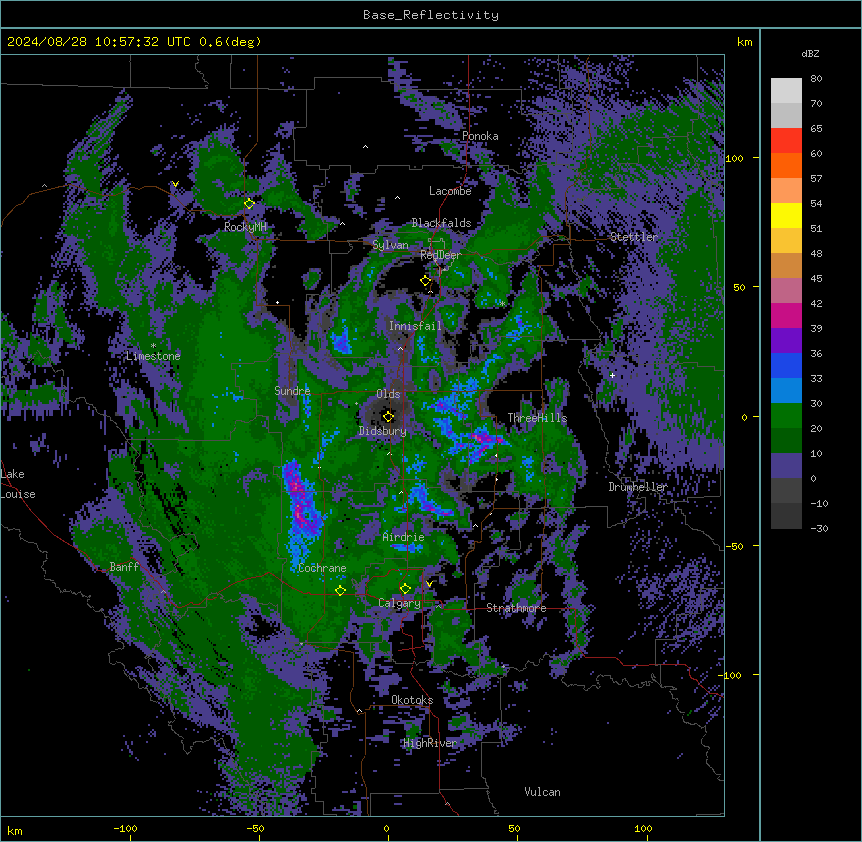The image size is (862, 842).
Task: Click the Blackfalds city label
Action: coord(441,223)
